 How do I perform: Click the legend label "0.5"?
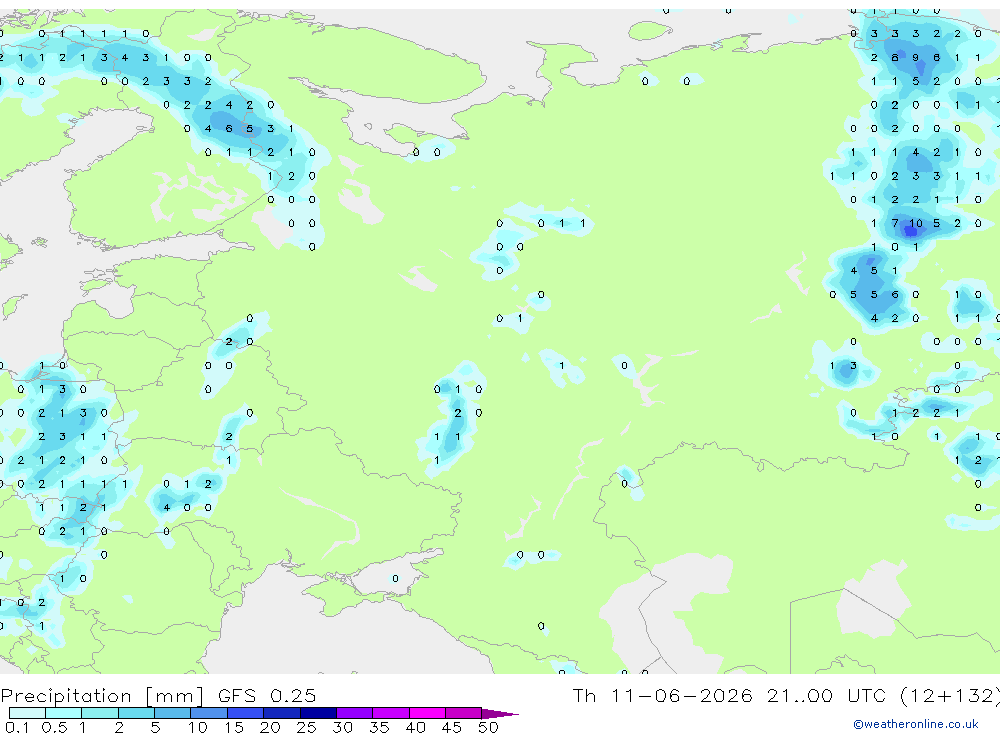pos(54,727)
